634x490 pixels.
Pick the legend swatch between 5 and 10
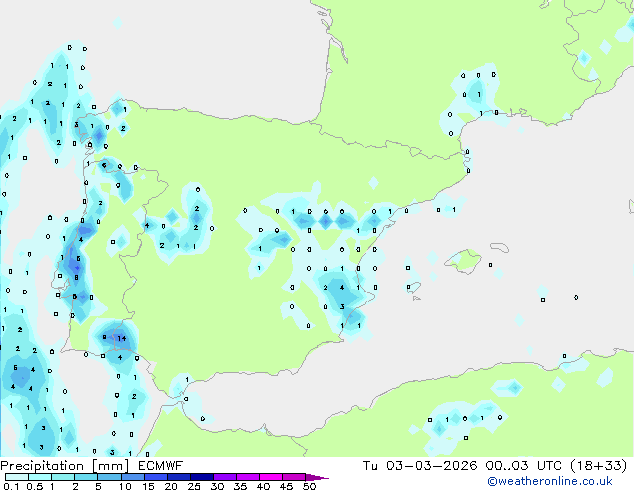coord(109,477)
